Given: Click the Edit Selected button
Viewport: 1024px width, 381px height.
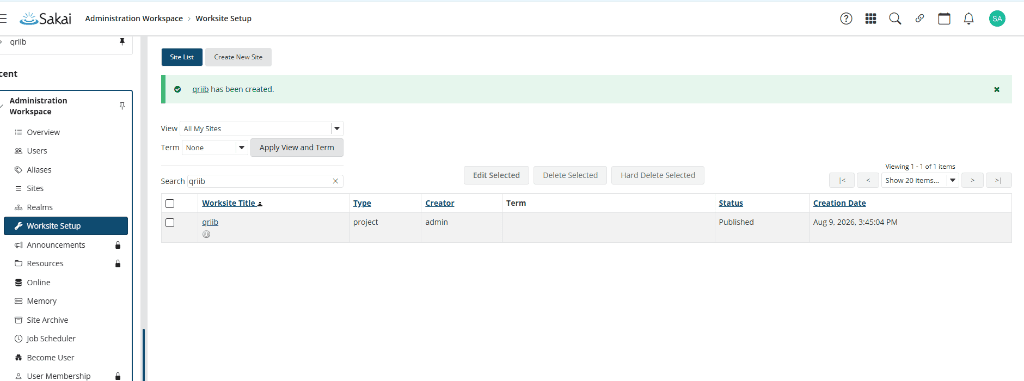Looking at the screenshot, I should coord(496,175).
